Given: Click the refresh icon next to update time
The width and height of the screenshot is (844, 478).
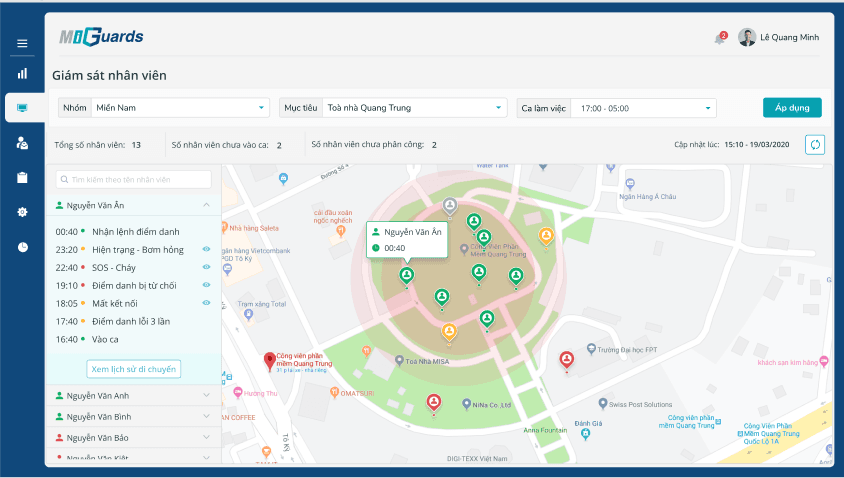Looking at the screenshot, I should (x=815, y=144).
